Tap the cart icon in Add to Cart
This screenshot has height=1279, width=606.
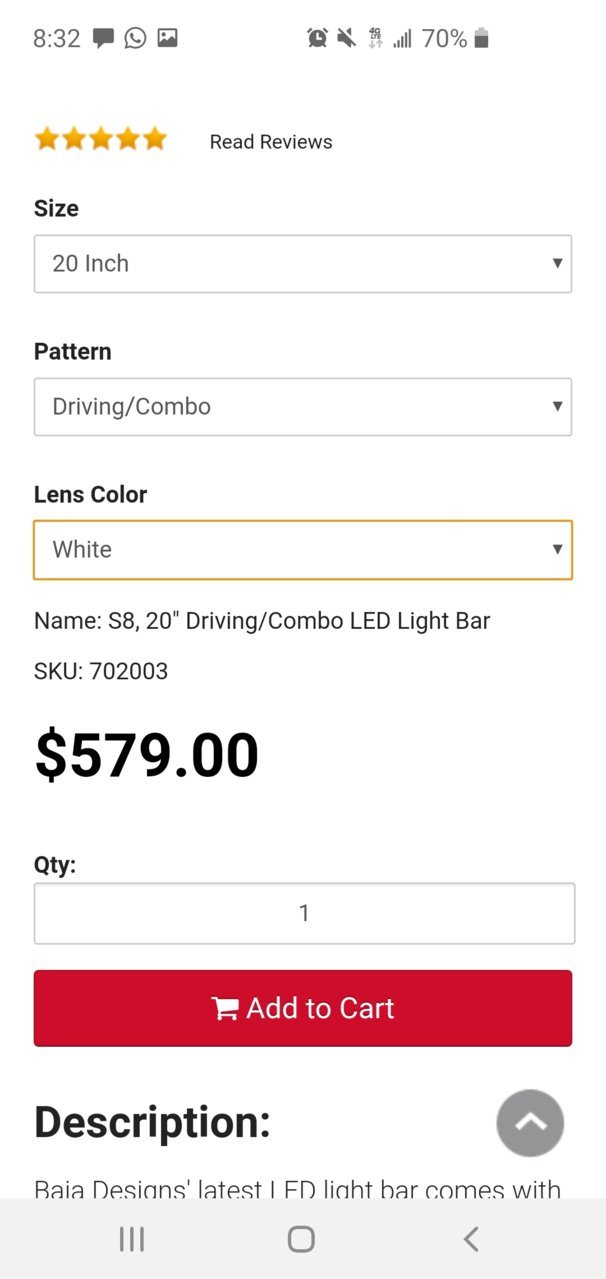tap(225, 1009)
